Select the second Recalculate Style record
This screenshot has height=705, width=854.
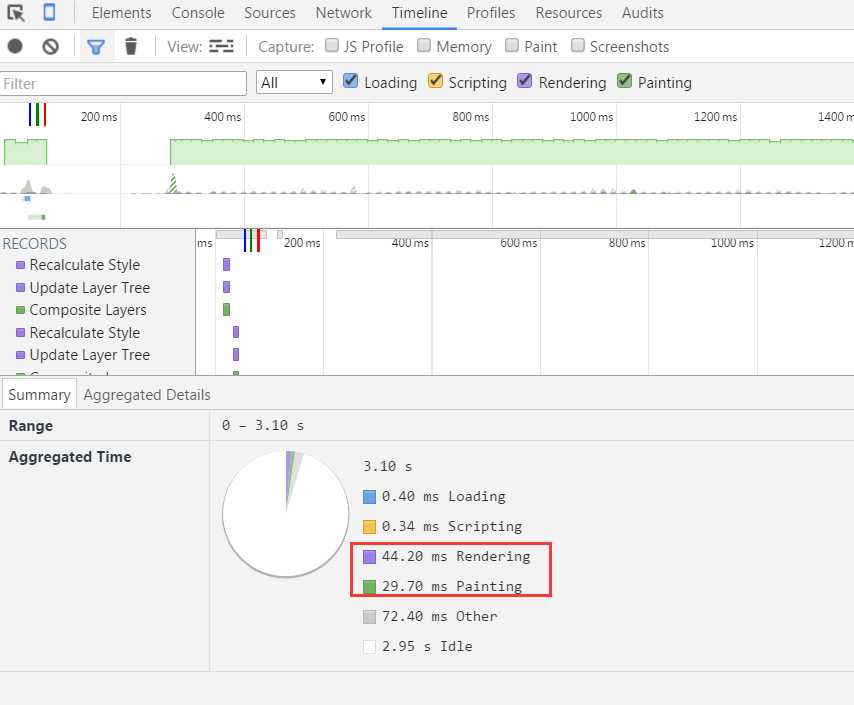point(84,332)
